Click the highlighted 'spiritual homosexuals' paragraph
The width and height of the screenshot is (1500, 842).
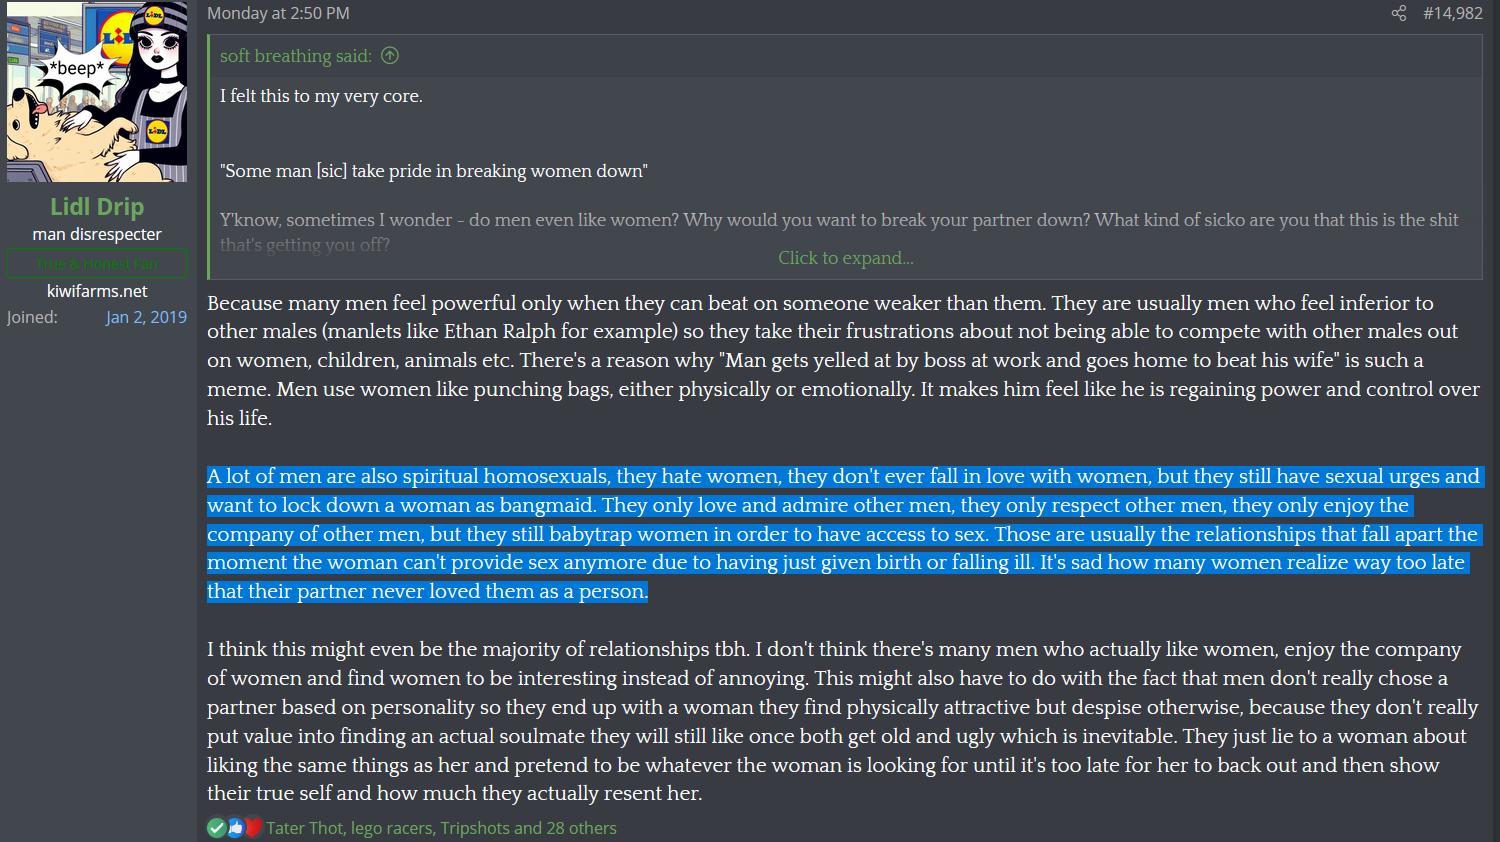point(843,534)
